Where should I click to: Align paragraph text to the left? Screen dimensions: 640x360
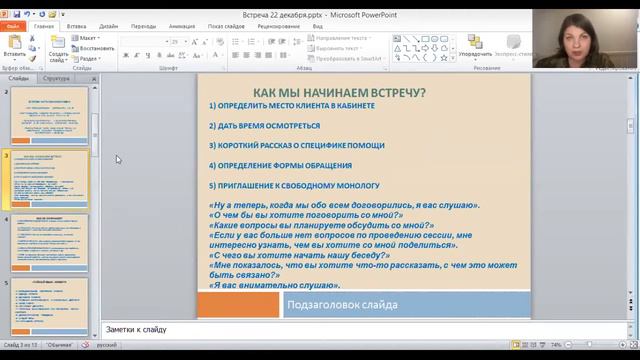pyautogui.click(x=236, y=55)
